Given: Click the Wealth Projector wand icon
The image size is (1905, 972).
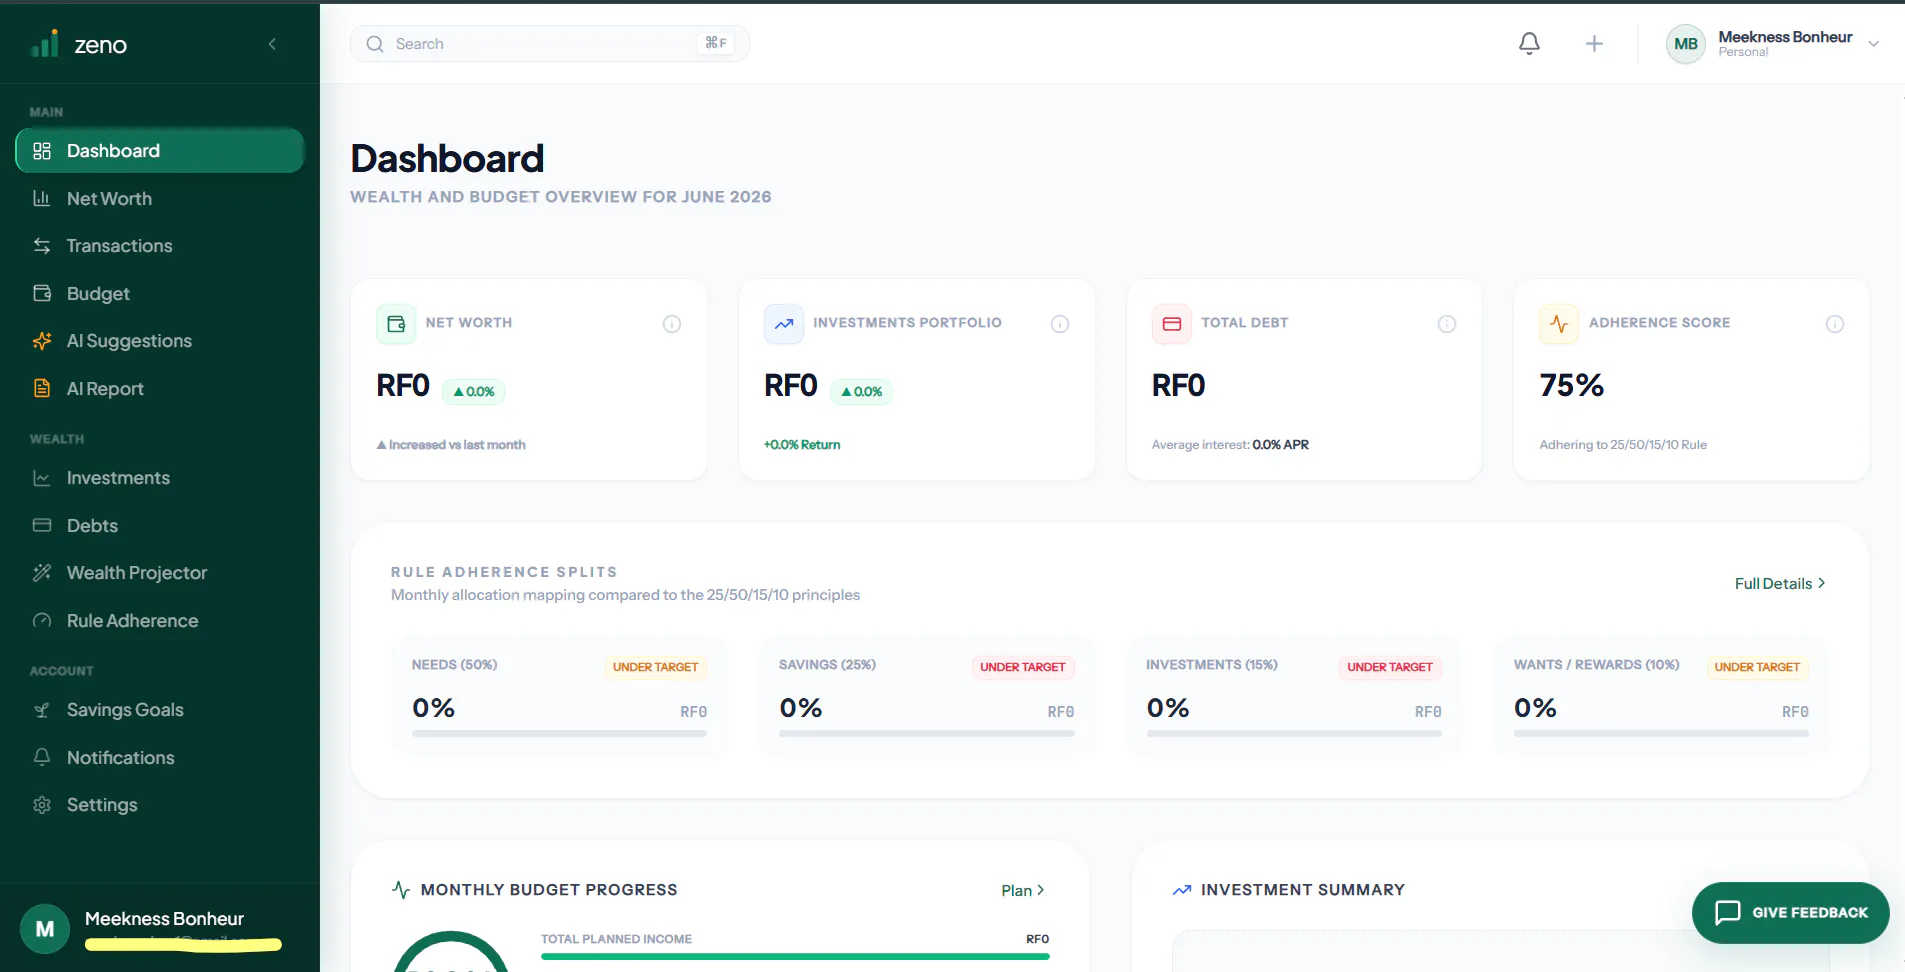Looking at the screenshot, I should pos(42,573).
